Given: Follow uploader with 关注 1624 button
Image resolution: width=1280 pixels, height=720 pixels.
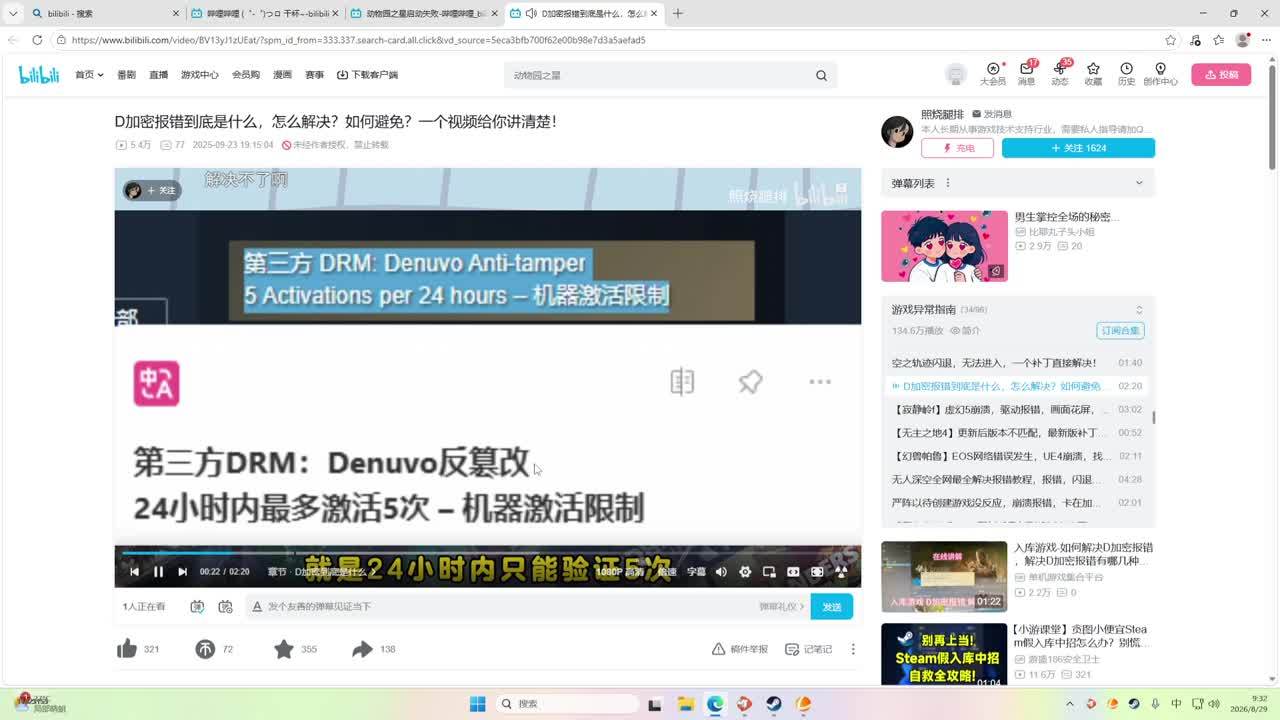Looking at the screenshot, I should coord(1078,148).
